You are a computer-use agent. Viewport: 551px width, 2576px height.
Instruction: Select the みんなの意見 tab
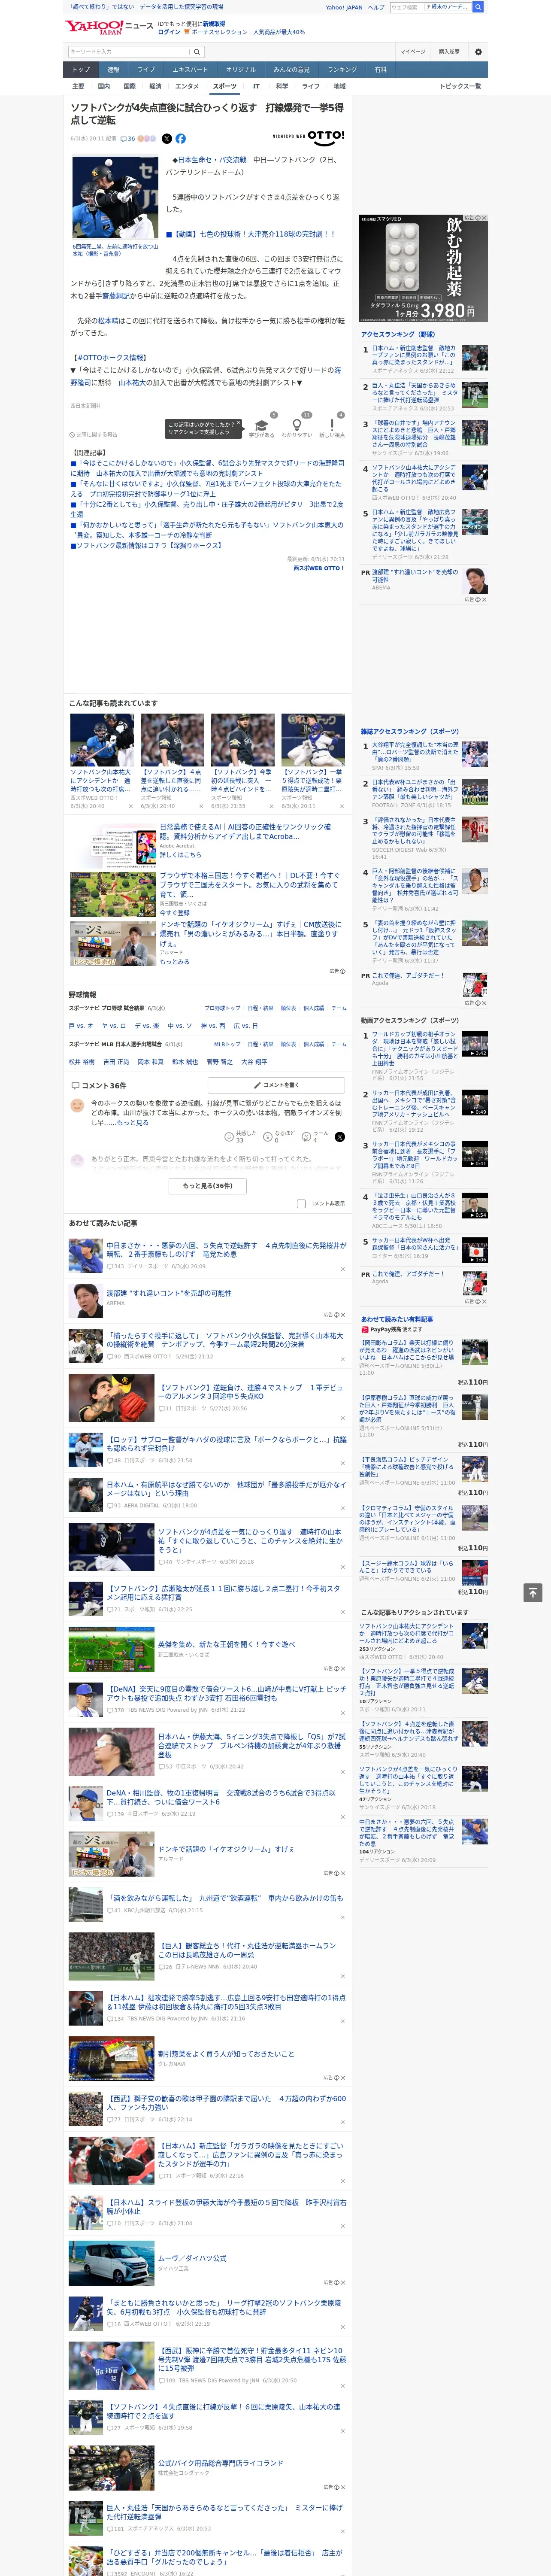pos(292,70)
